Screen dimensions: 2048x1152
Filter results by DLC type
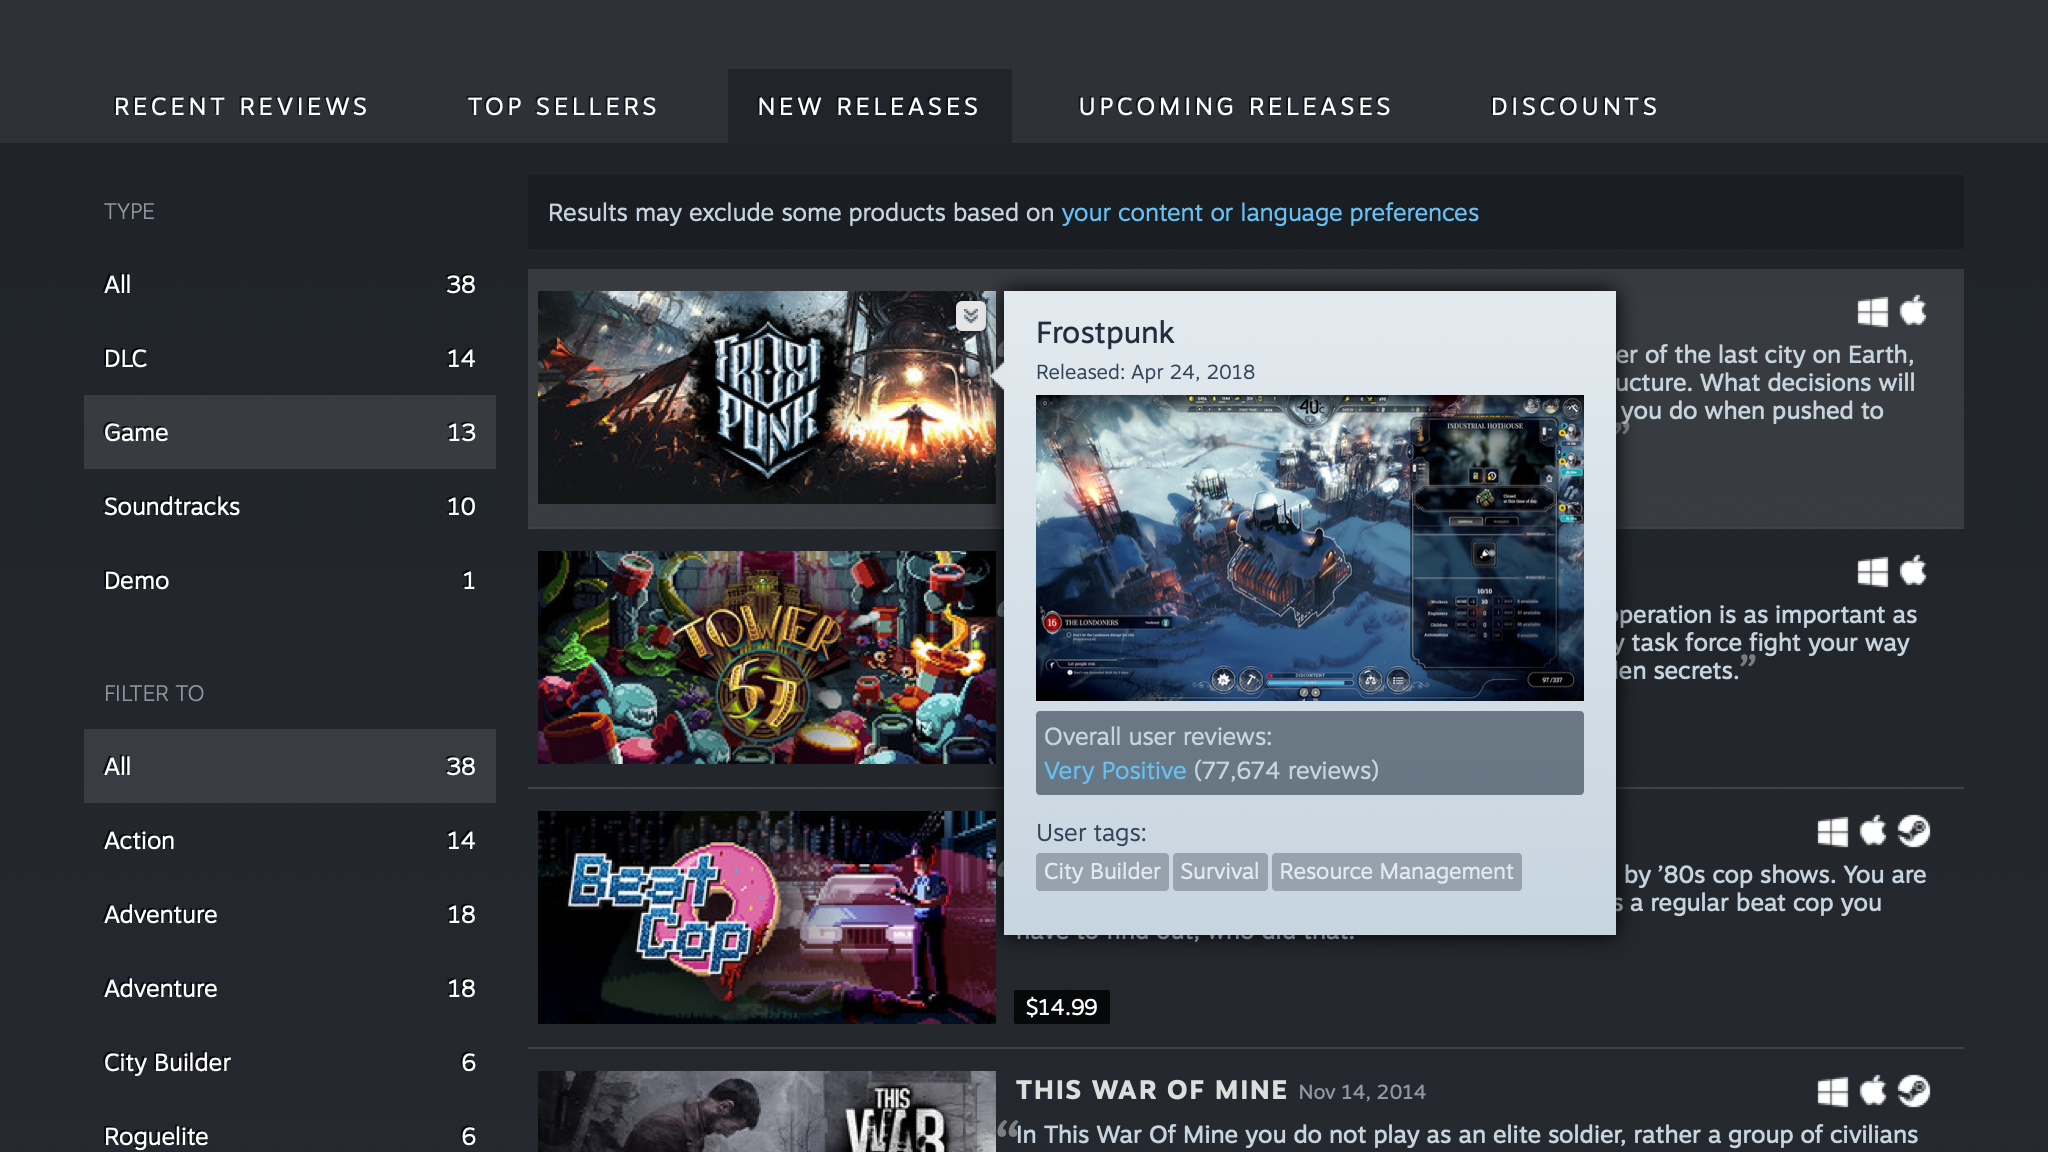288,357
